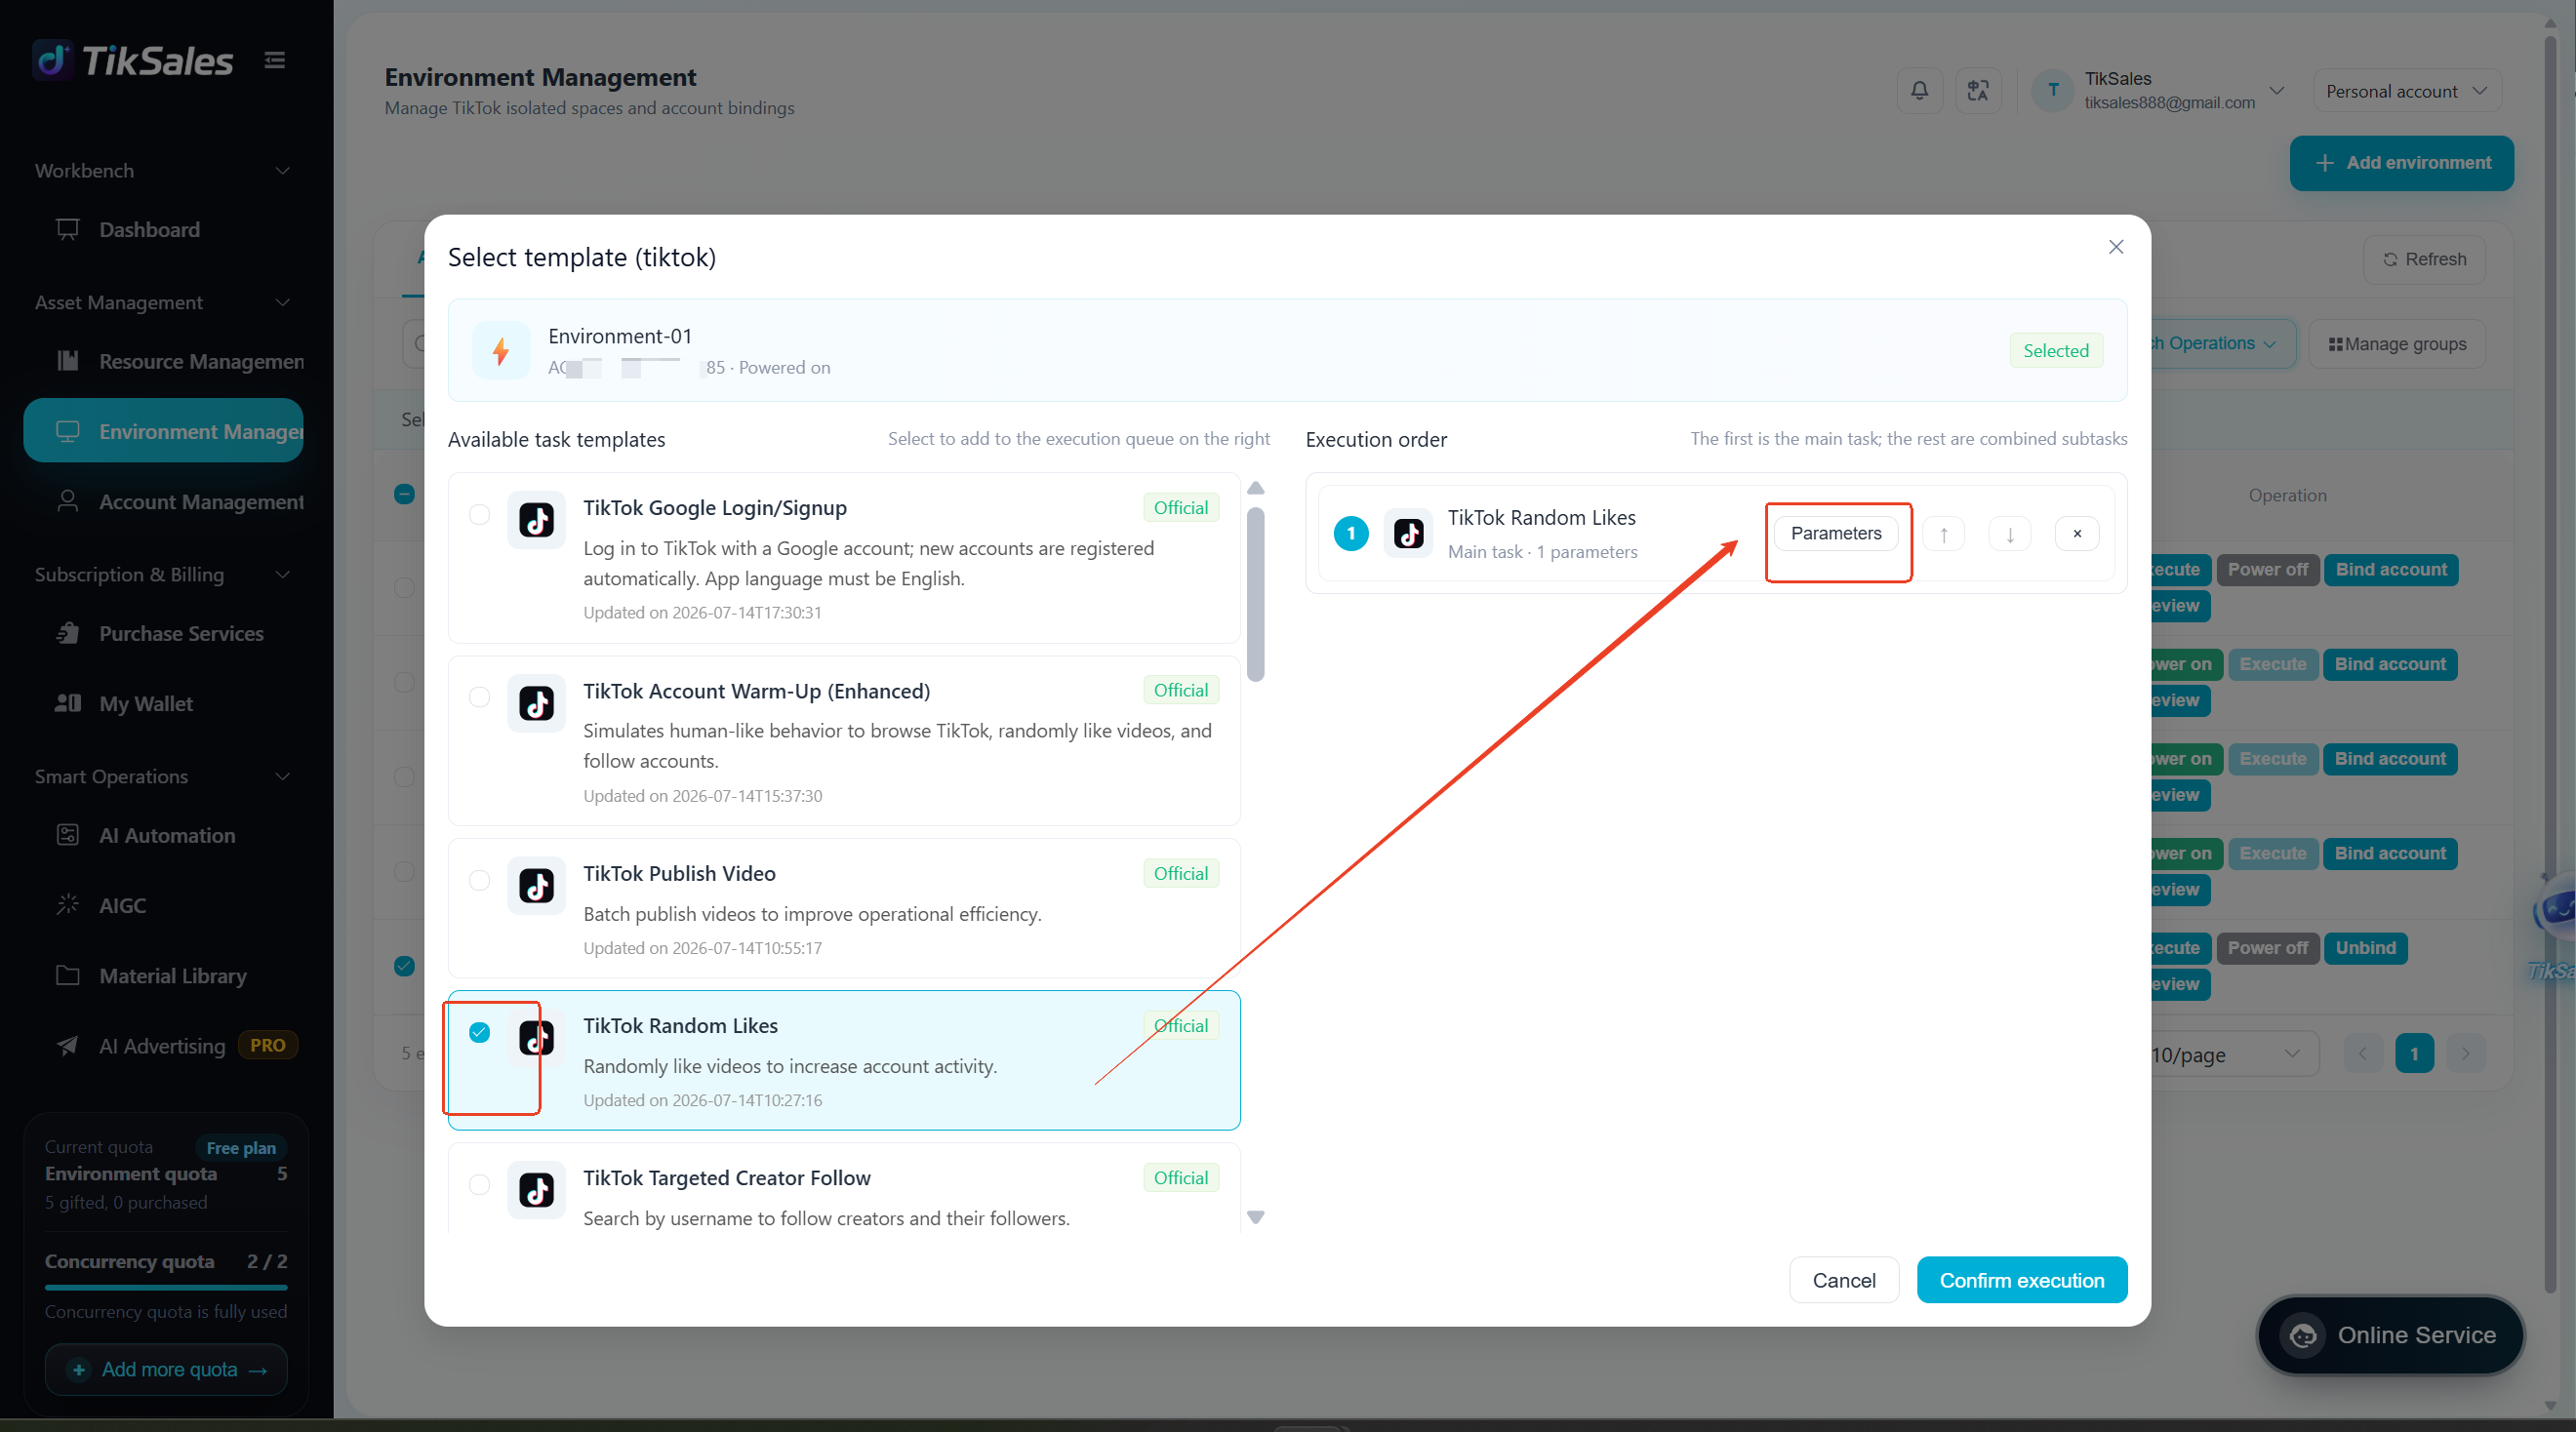Remove TikTok Random Likes from execution order
Image resolution: width=2576 pixels, height=1432 pixels.
point(2077,534)
